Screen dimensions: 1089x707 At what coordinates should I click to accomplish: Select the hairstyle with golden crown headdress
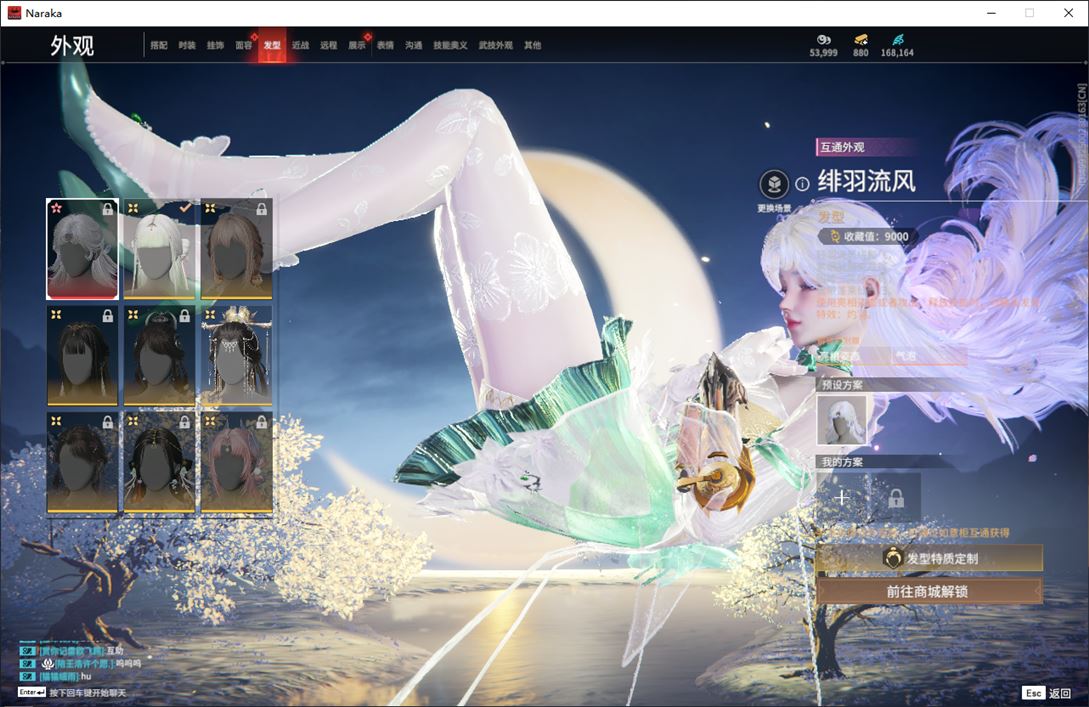click(x=236, y=356)
